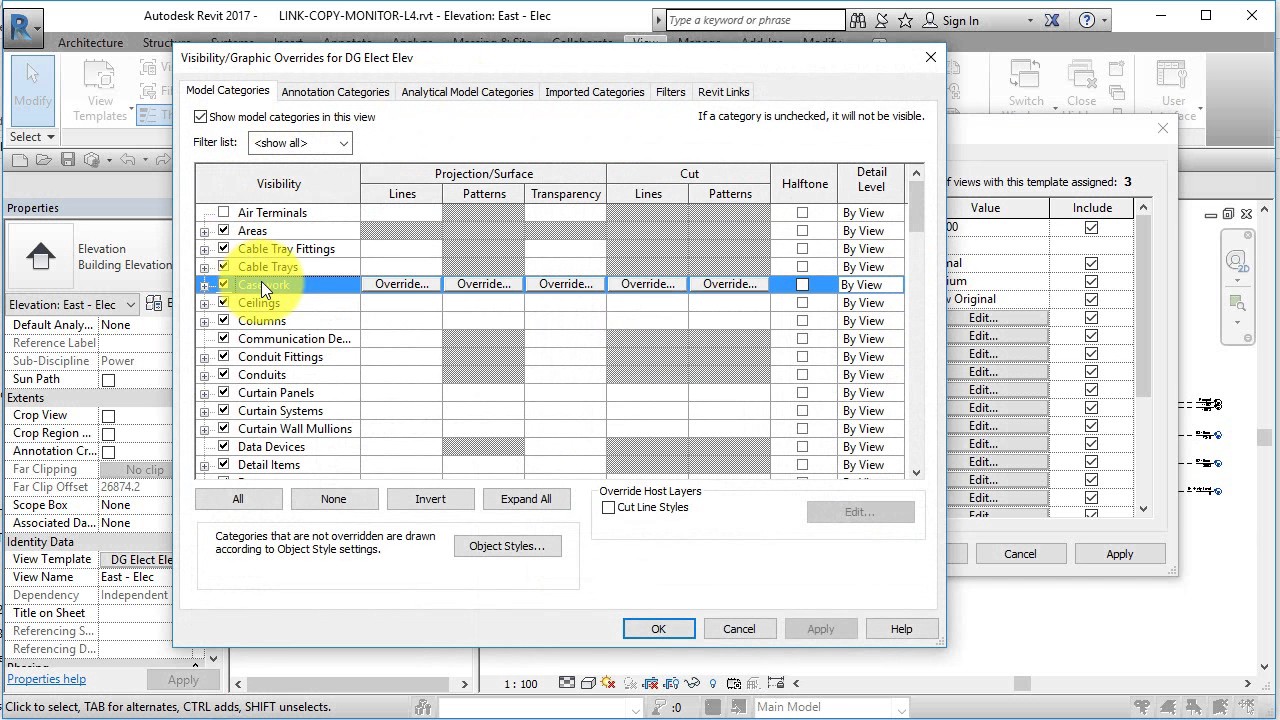Click the Object Styles button
The image size is (1280, 720).
507,546
